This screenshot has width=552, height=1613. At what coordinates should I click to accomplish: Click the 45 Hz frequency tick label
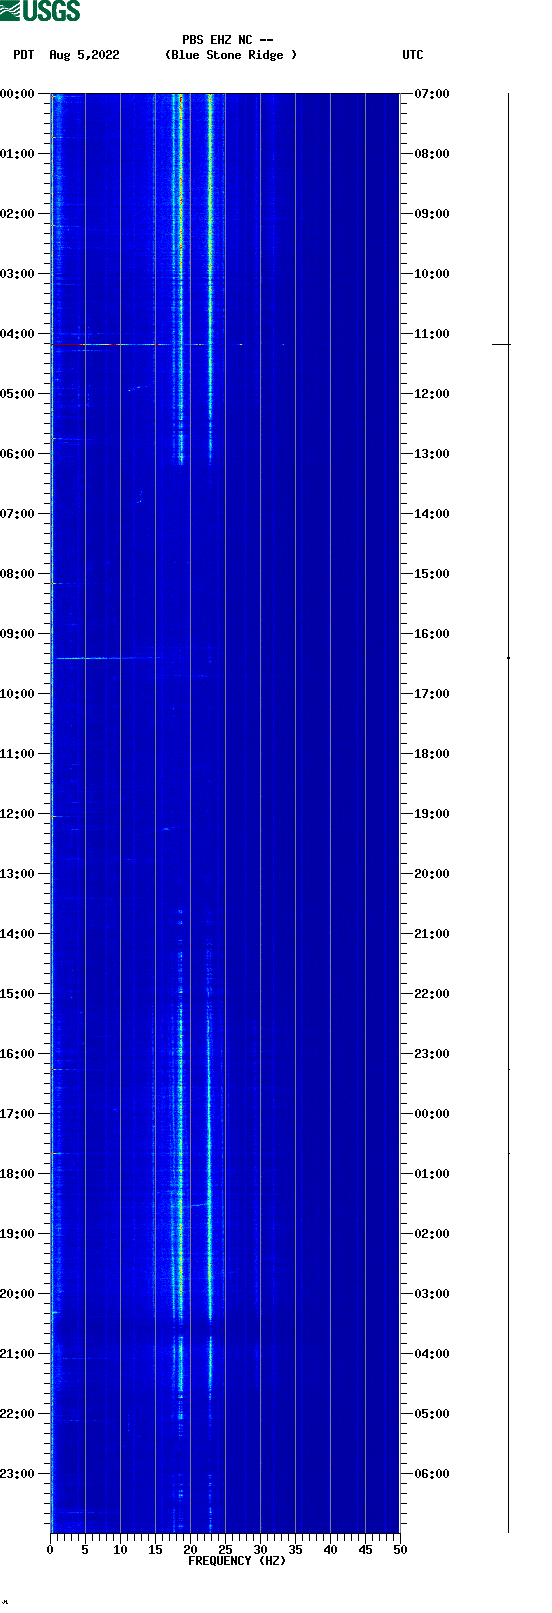coord(365,1550)
